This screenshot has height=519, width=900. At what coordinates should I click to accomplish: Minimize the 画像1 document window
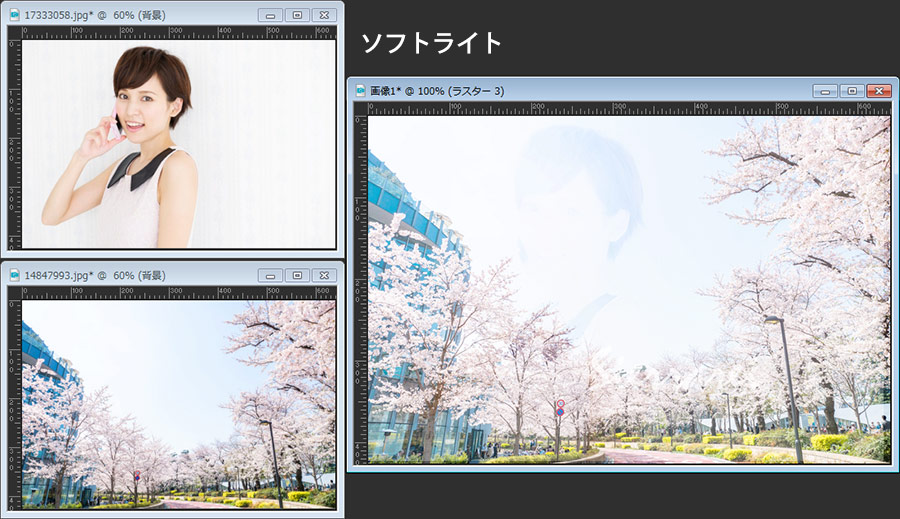(x=825, y=90)
